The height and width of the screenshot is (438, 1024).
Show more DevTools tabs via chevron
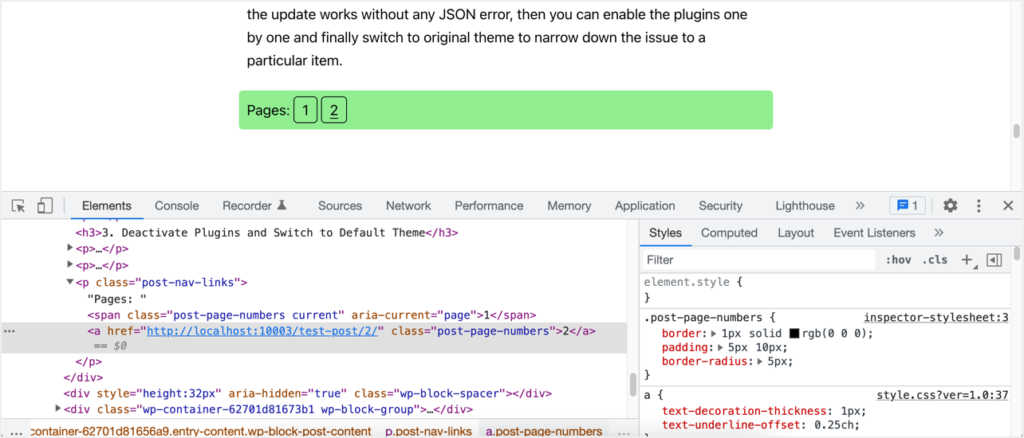[859, 206]
